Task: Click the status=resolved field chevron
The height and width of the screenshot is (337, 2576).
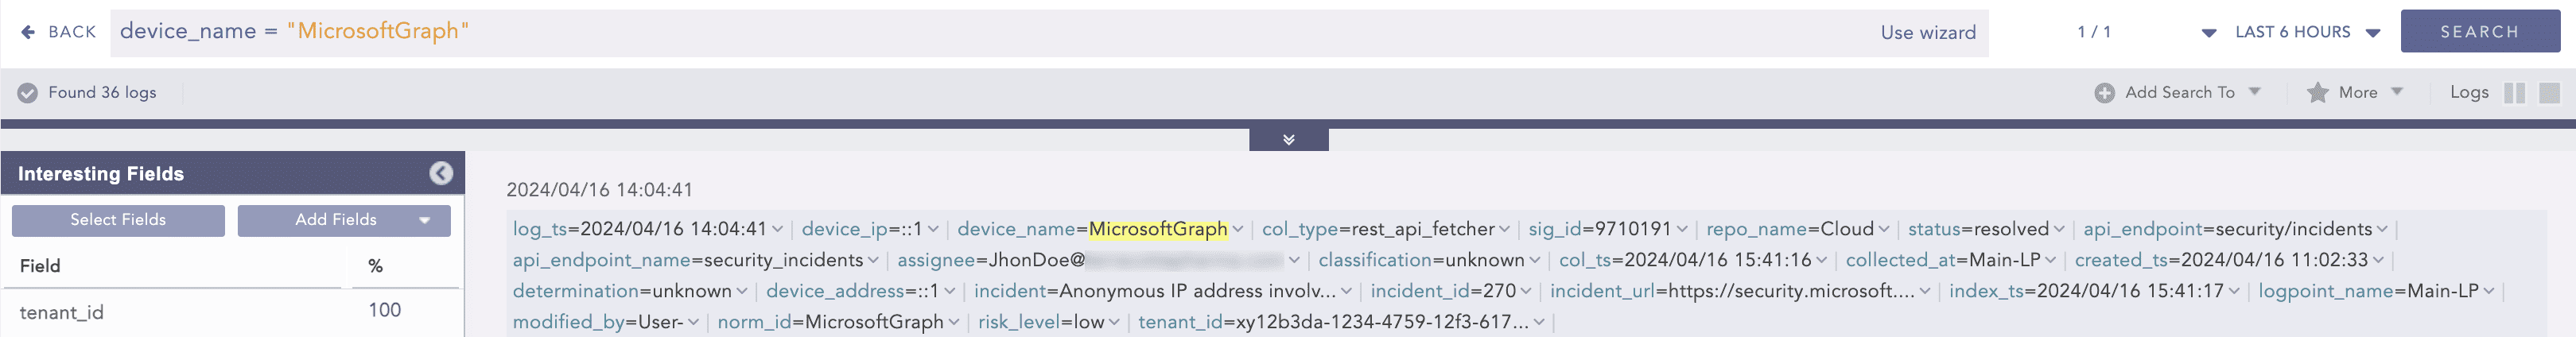Action: pyautogui.click(x=2059, y=230)
